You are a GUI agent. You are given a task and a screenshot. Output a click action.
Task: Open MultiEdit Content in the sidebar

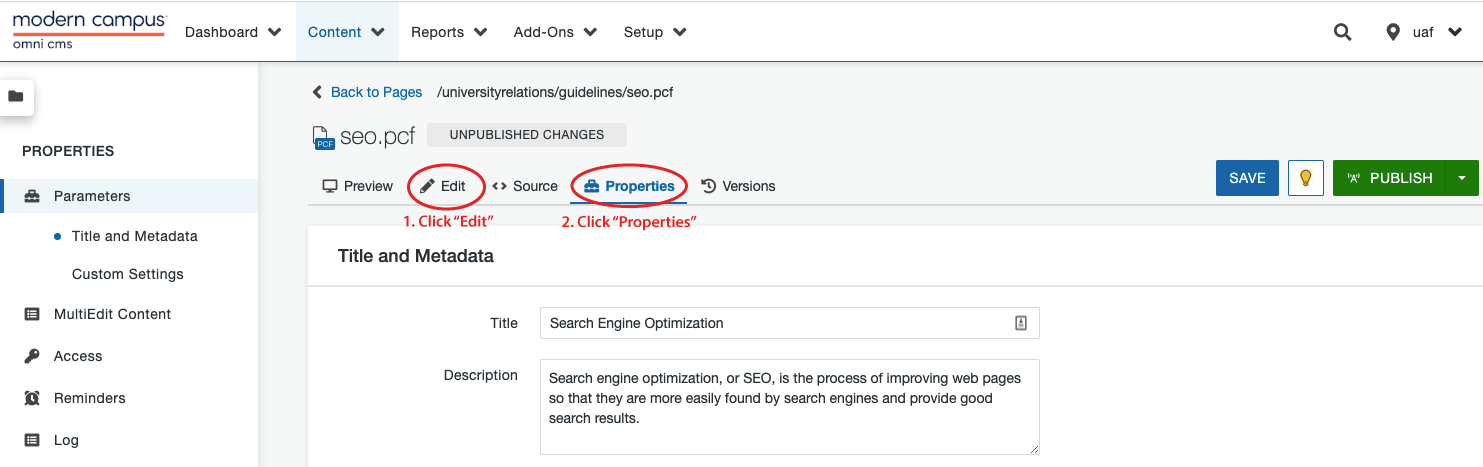(112, 314)
